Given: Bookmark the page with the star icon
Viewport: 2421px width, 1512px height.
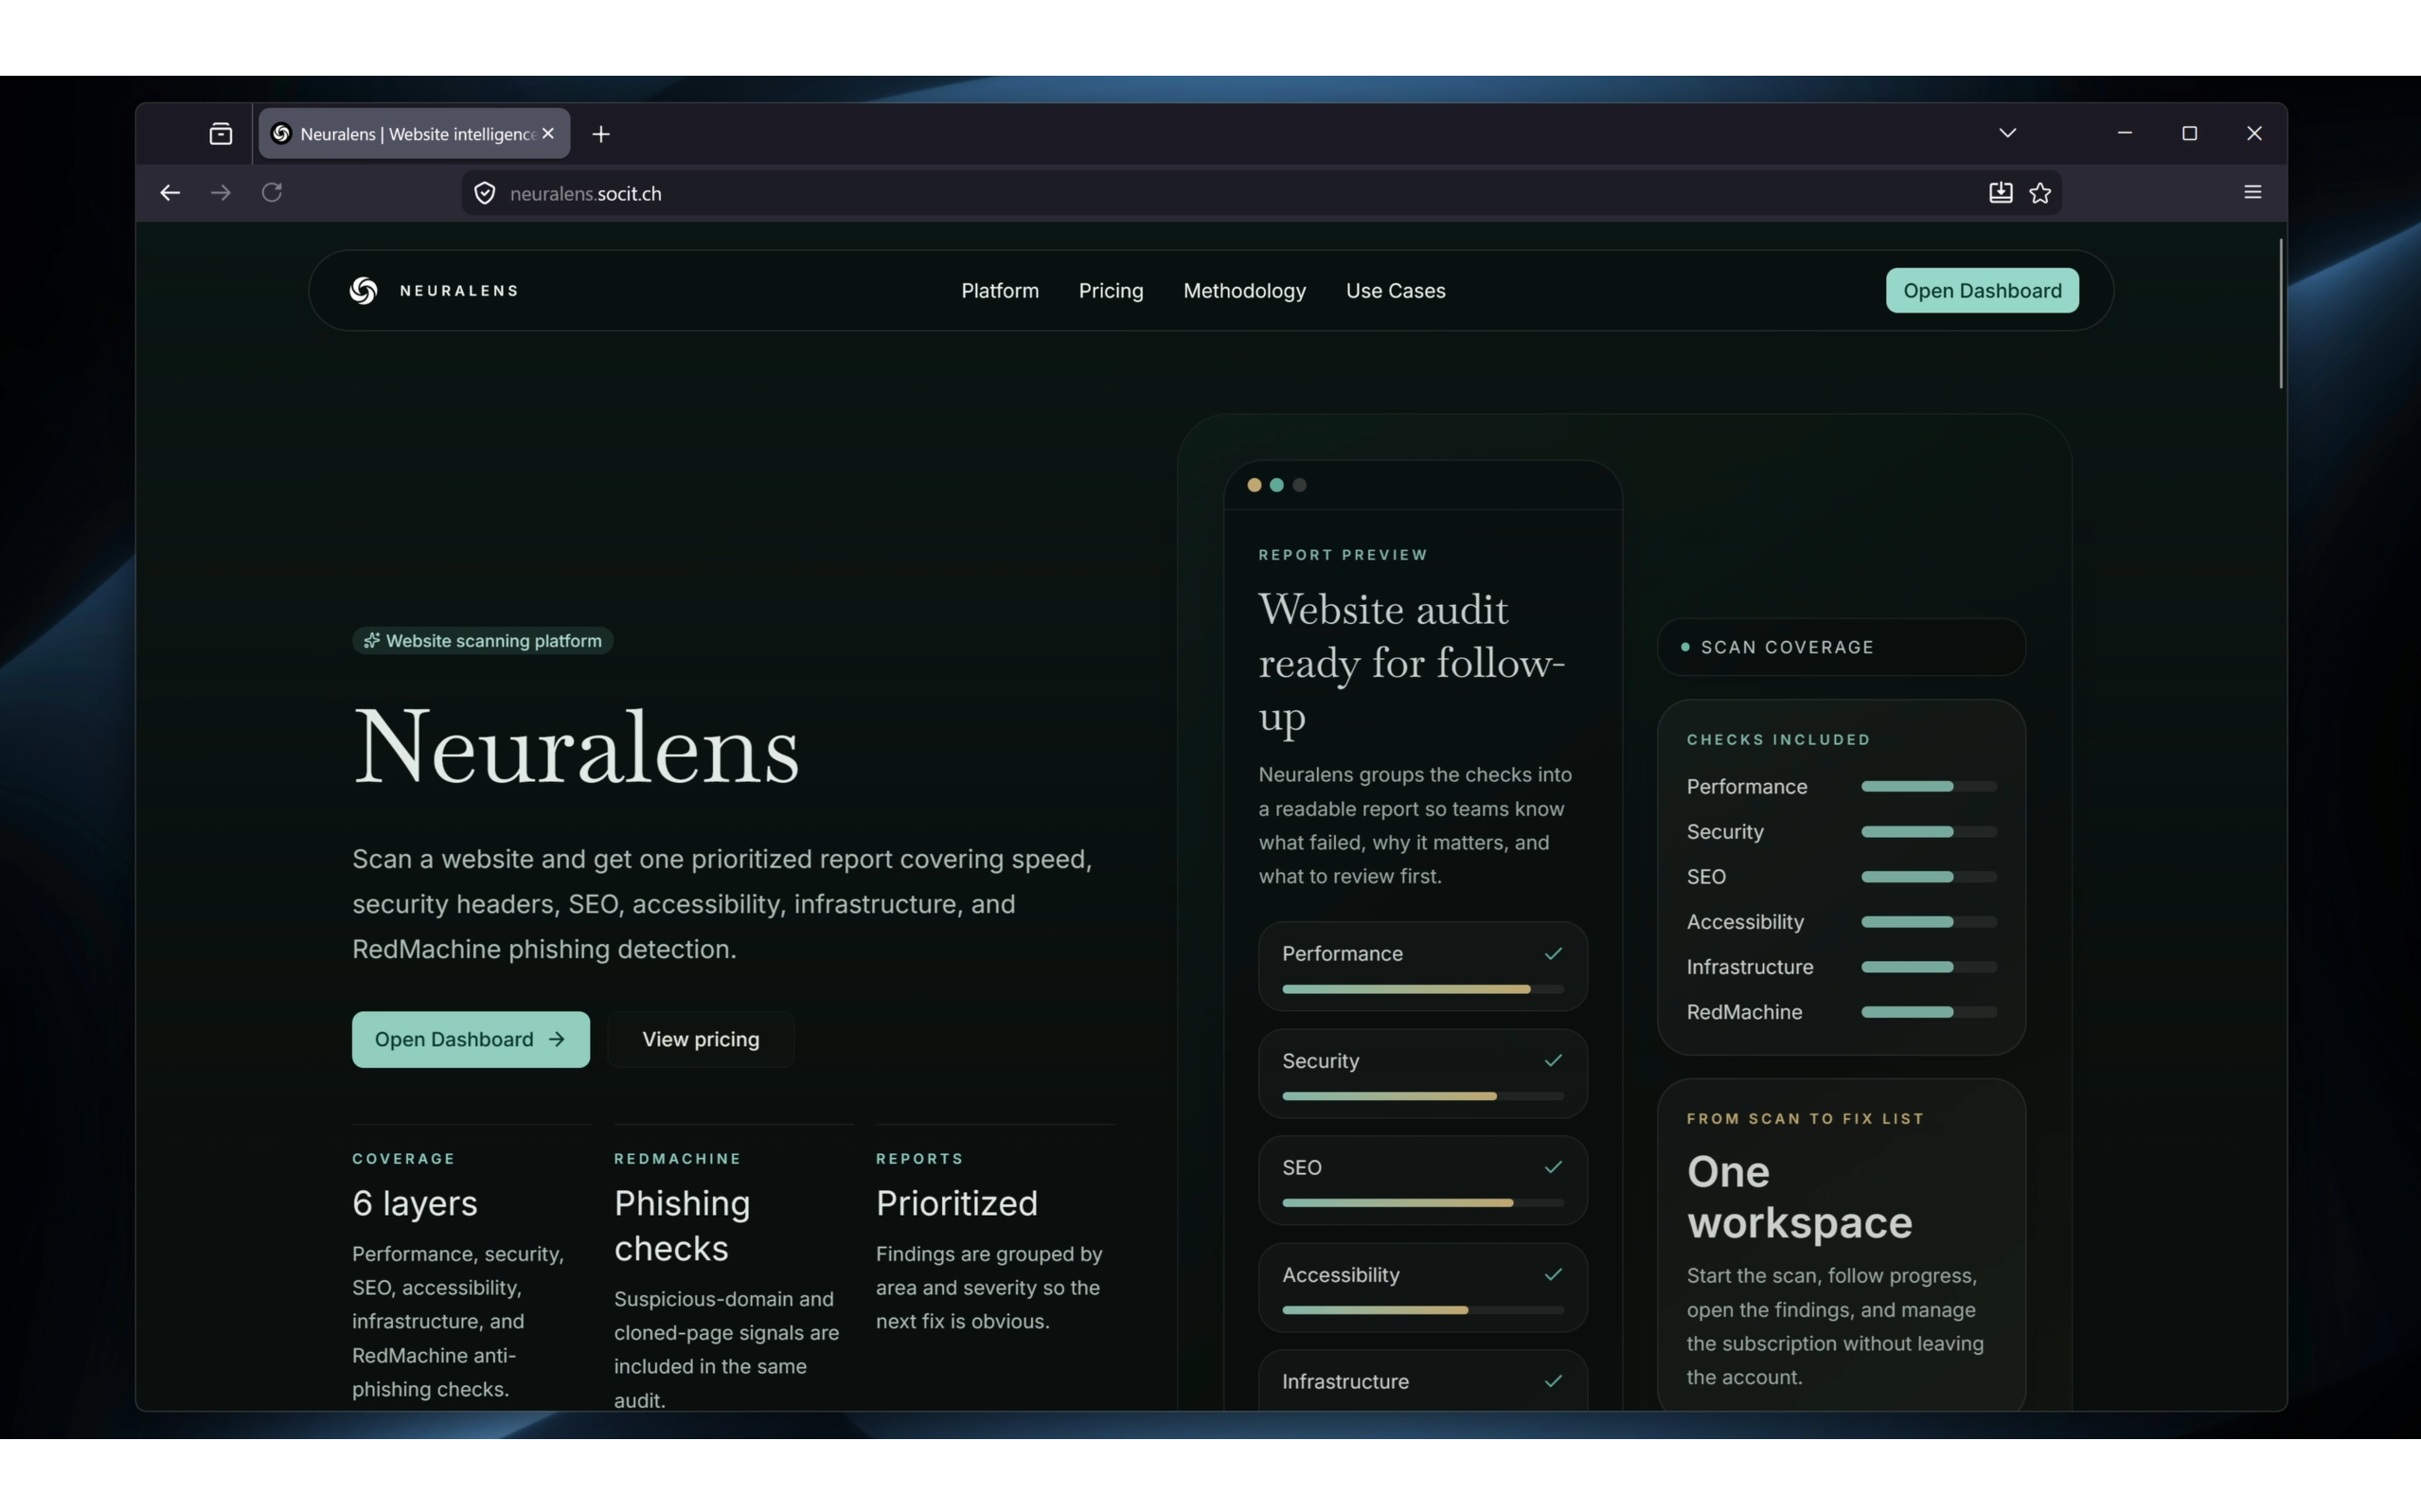Looking at the screenshot, I should coord(2040,193).
